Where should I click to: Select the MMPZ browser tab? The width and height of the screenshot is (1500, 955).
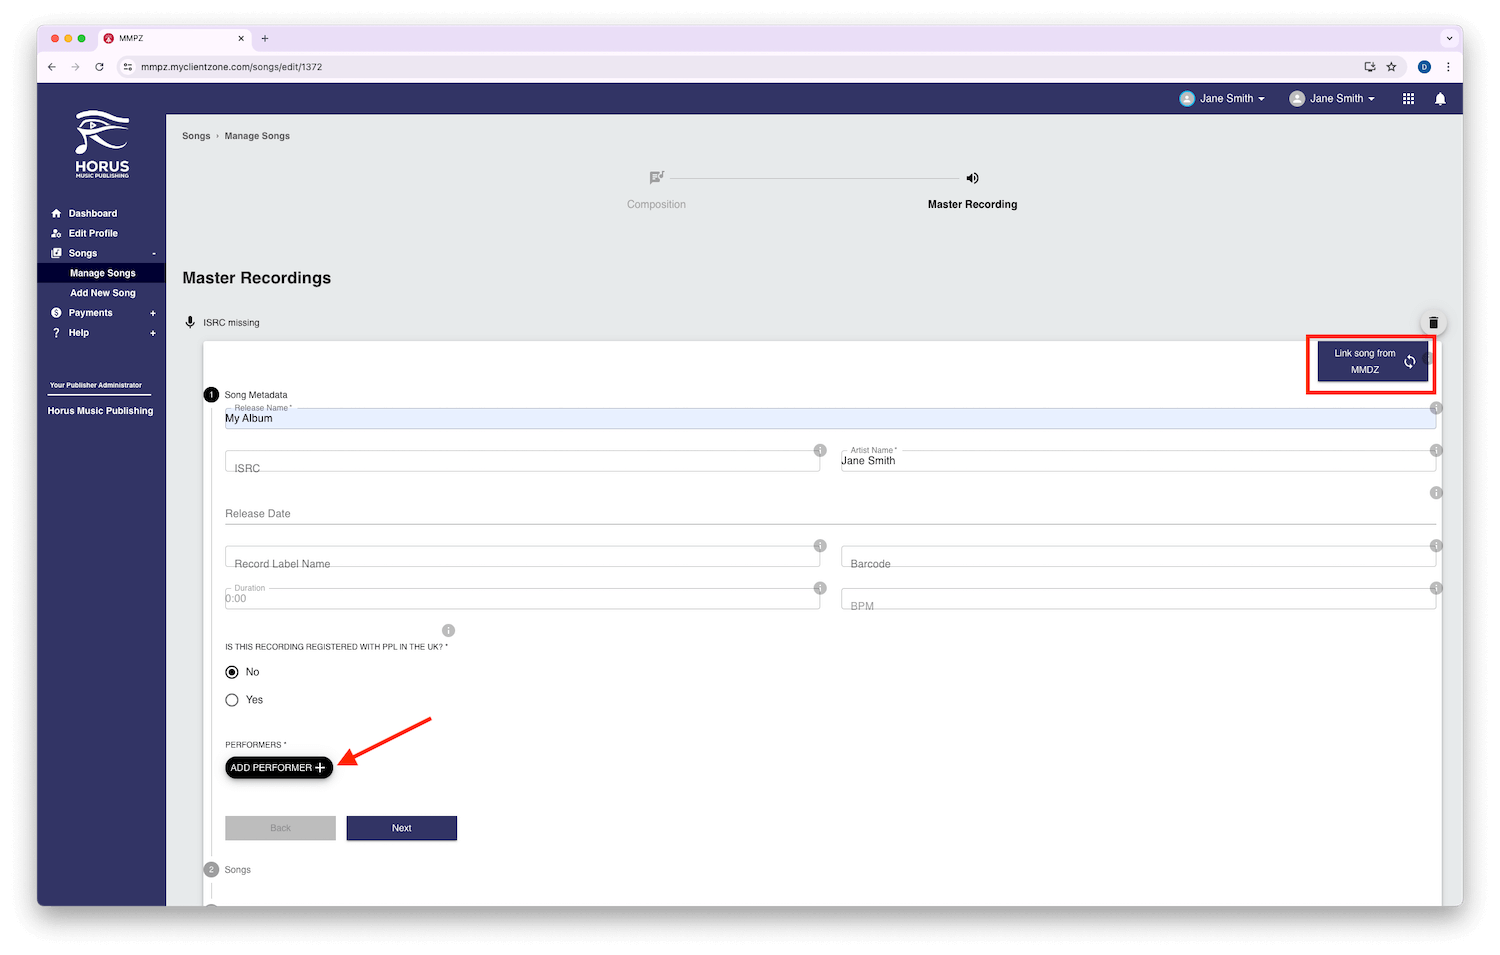(x=173, y=38)
